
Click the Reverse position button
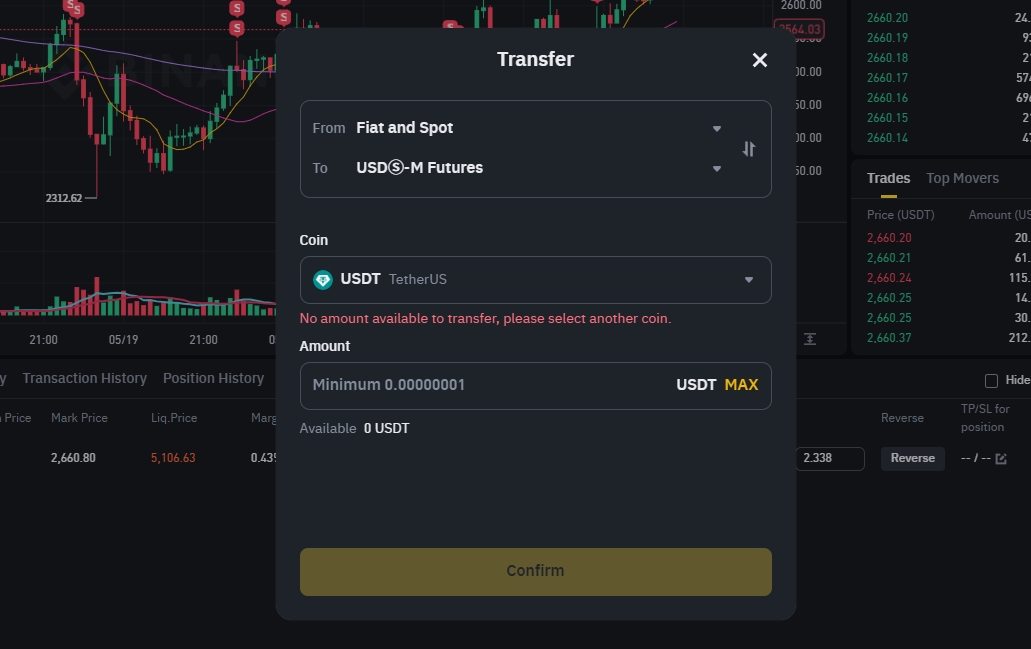[913, 458]
